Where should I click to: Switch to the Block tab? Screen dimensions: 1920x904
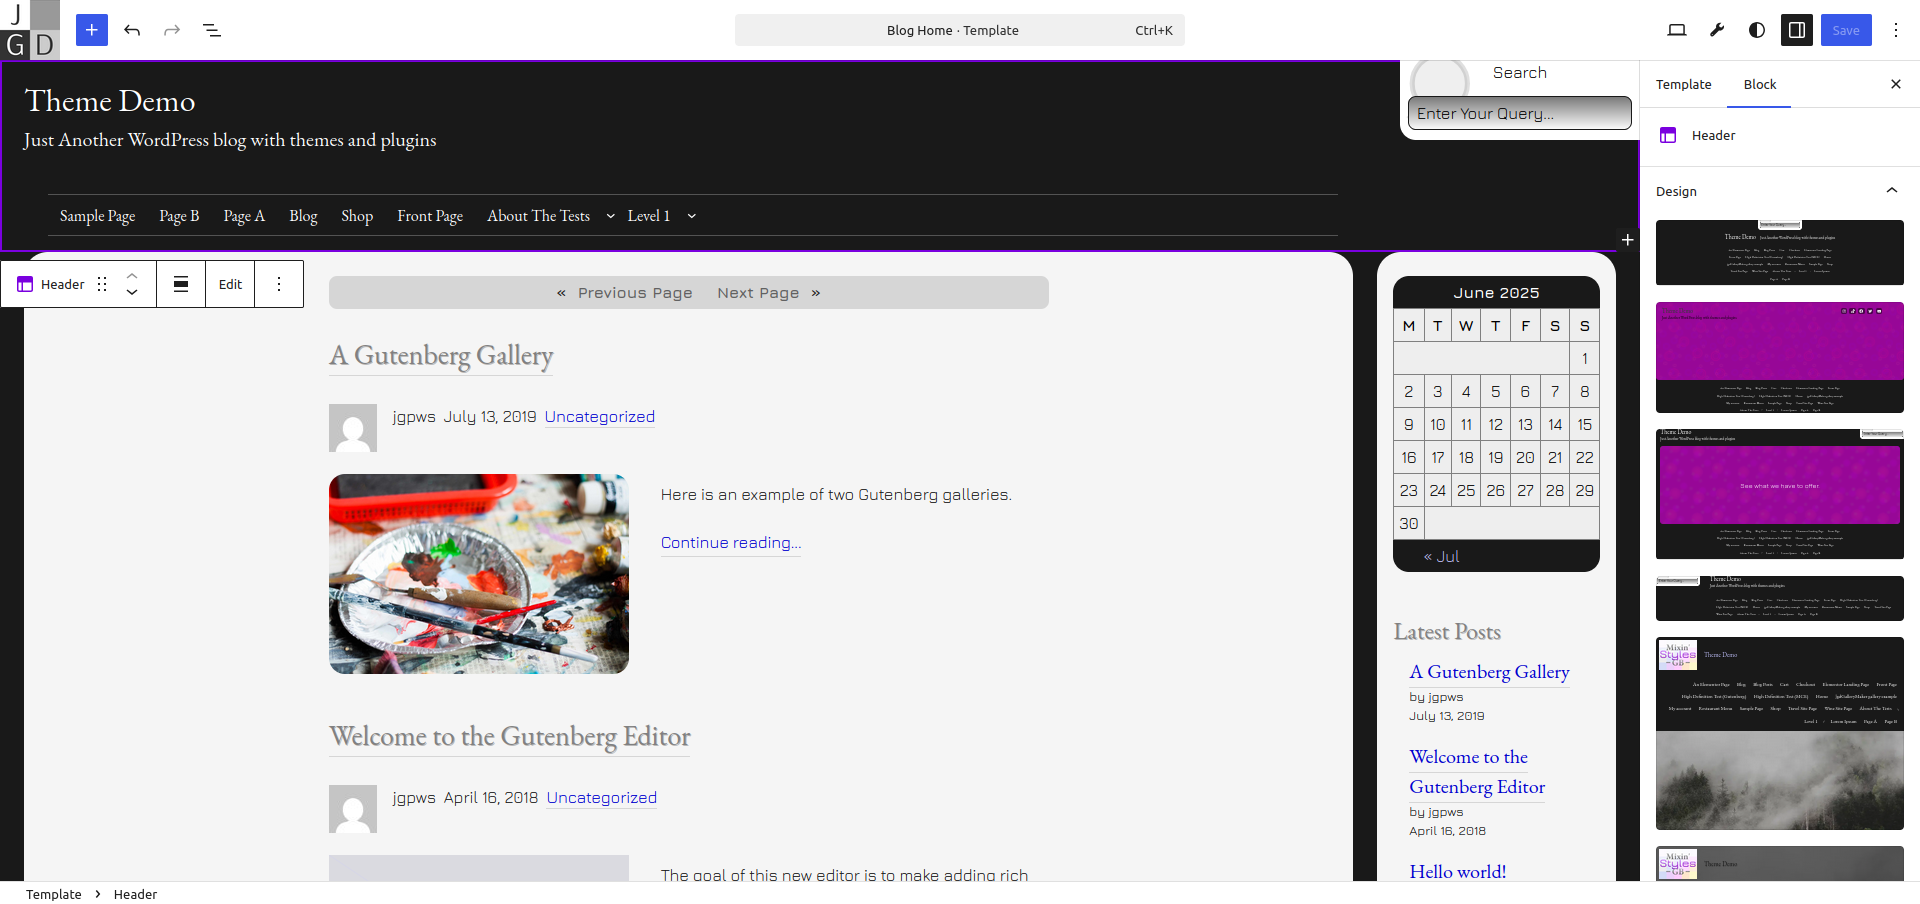1759,85
